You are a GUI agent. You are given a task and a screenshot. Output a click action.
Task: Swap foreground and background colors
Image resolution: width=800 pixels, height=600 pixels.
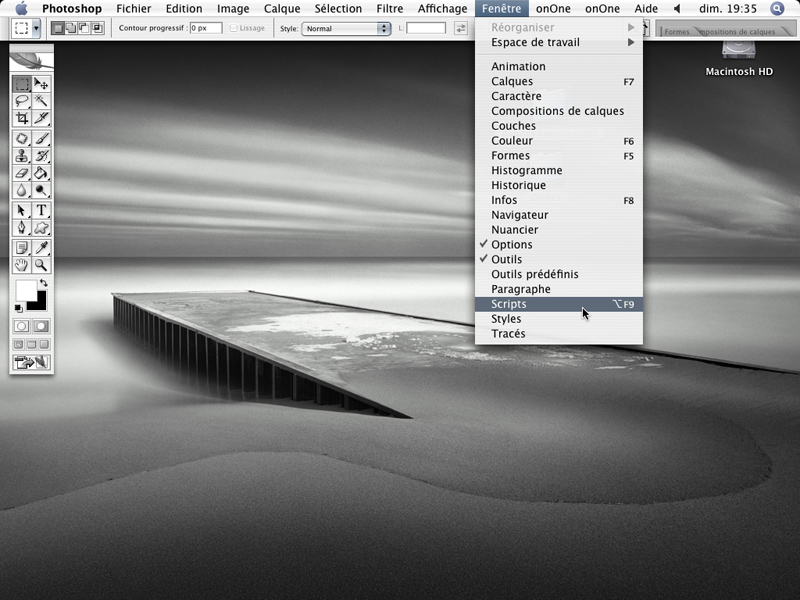(44, 283)
